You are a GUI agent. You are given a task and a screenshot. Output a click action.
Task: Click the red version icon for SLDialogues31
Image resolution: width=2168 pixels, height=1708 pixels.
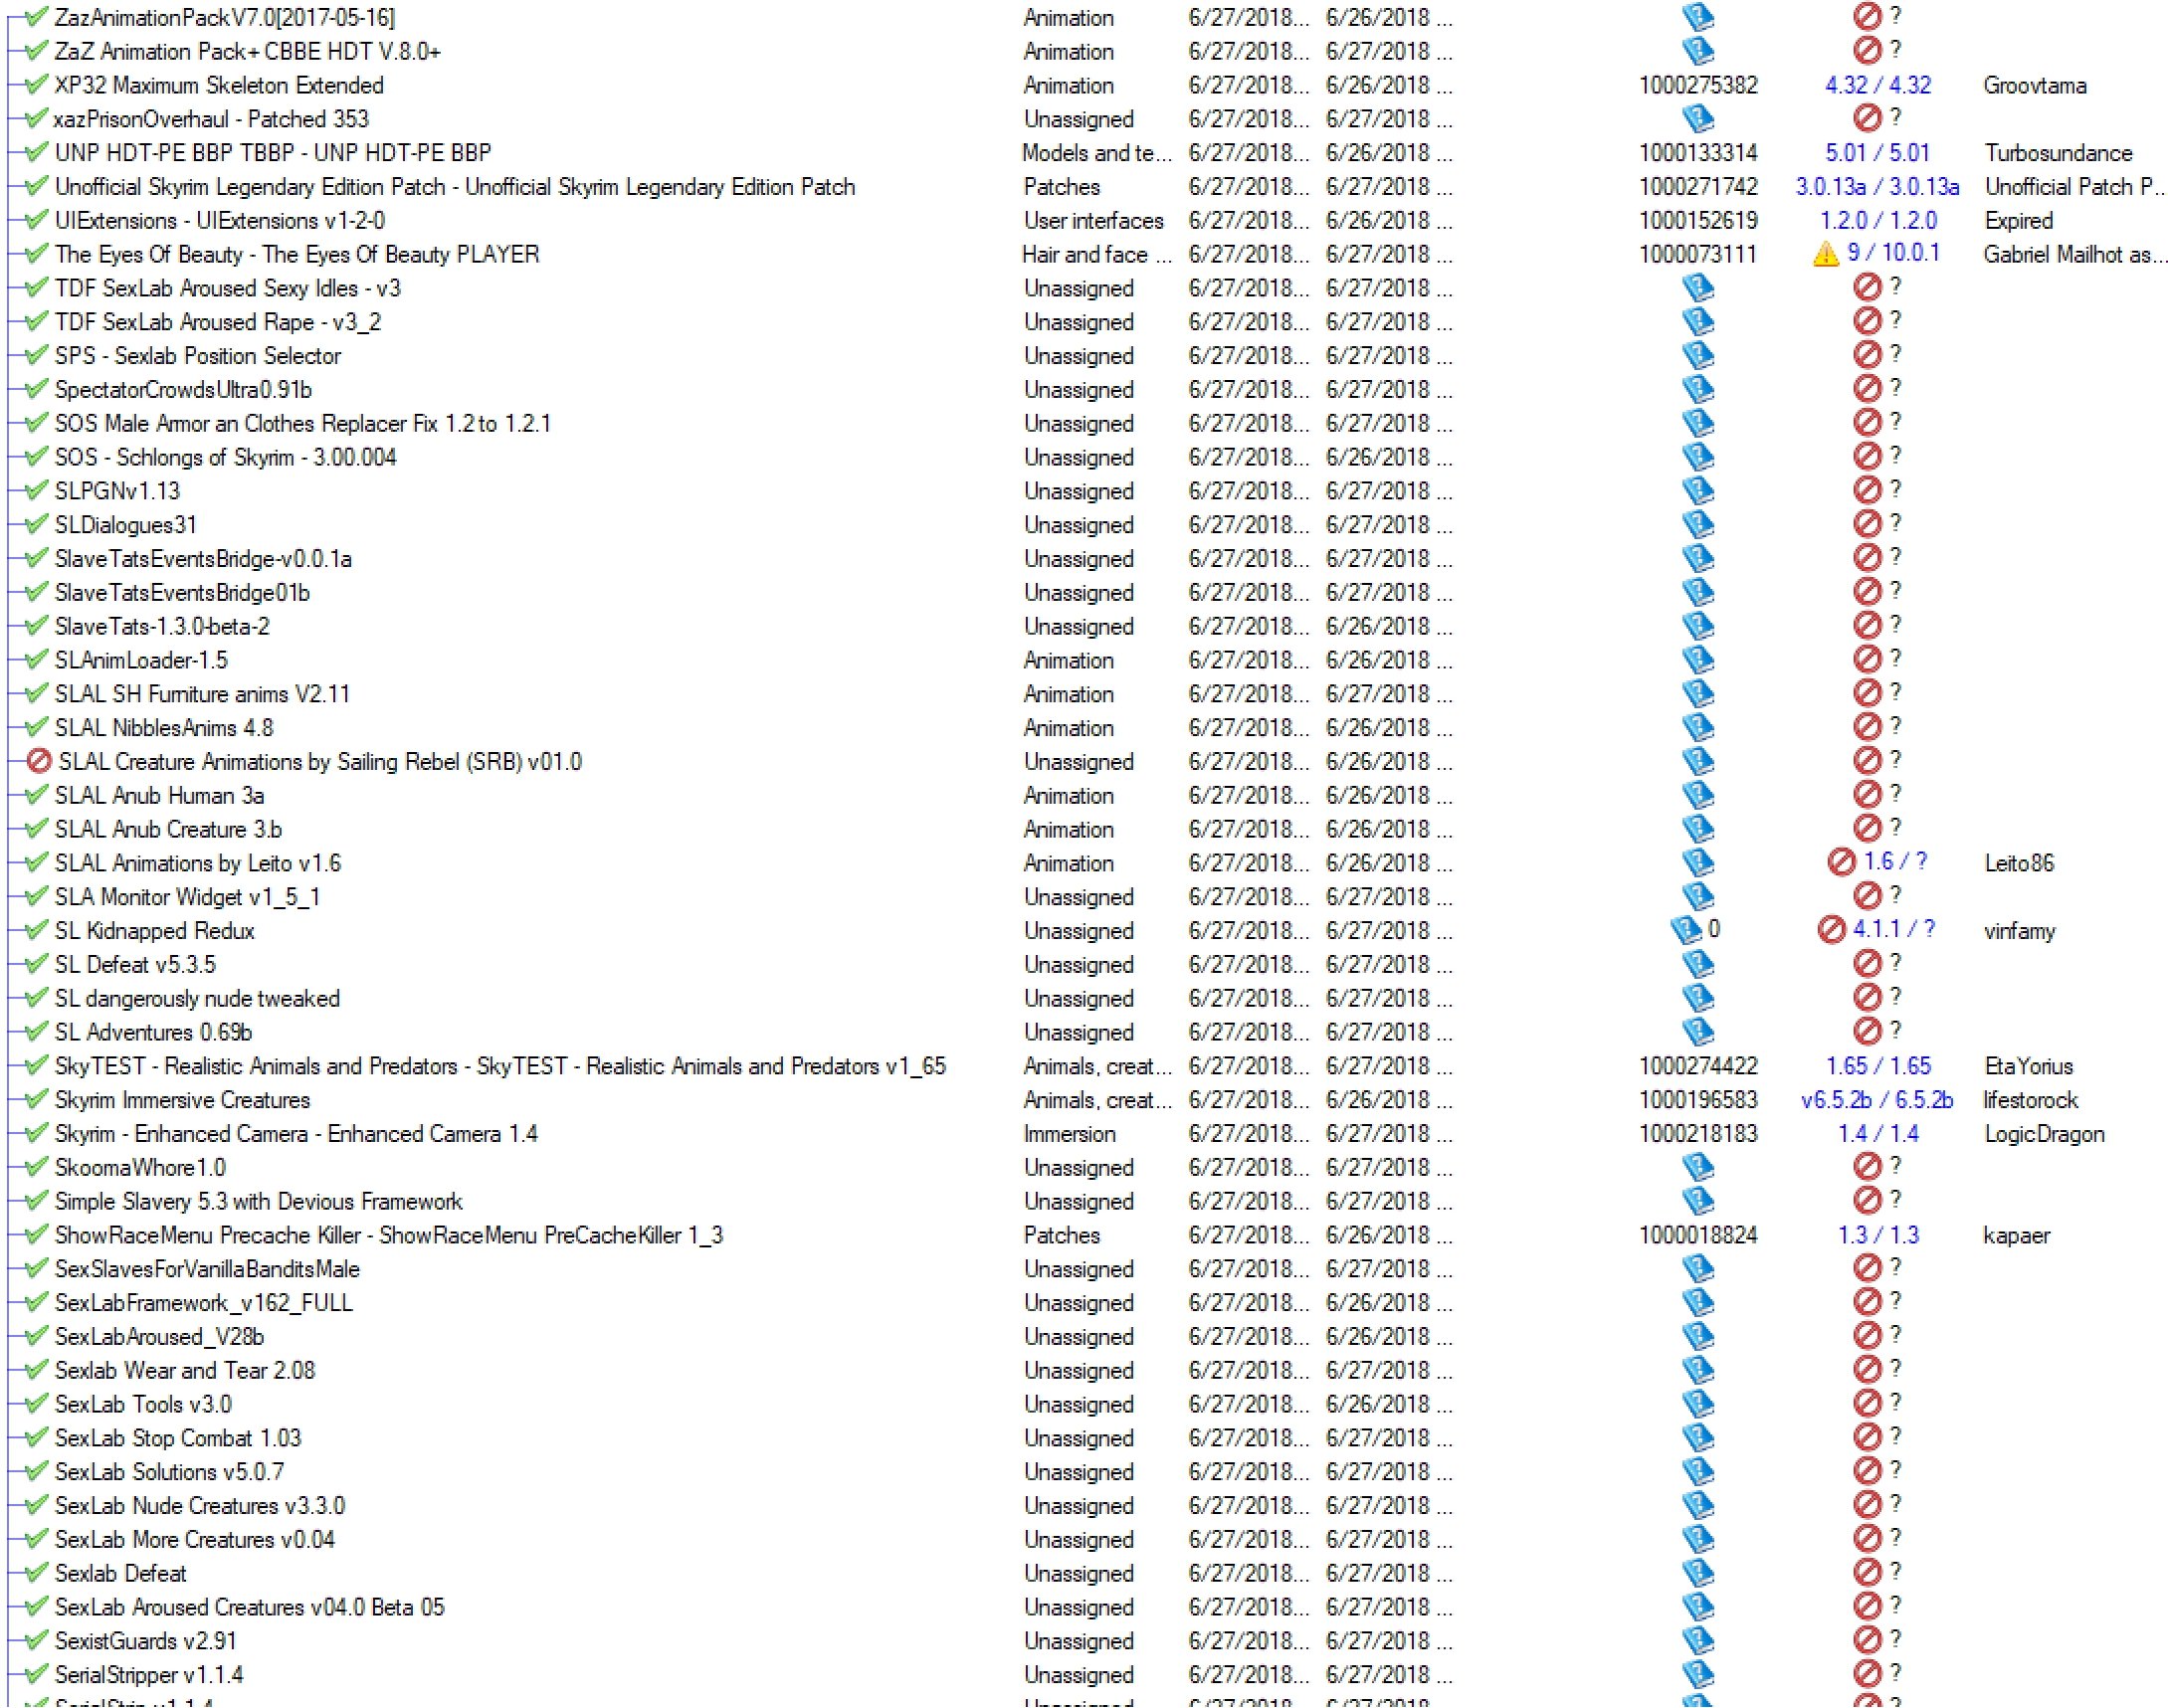pyautogui.click(x=1866, y=524)
